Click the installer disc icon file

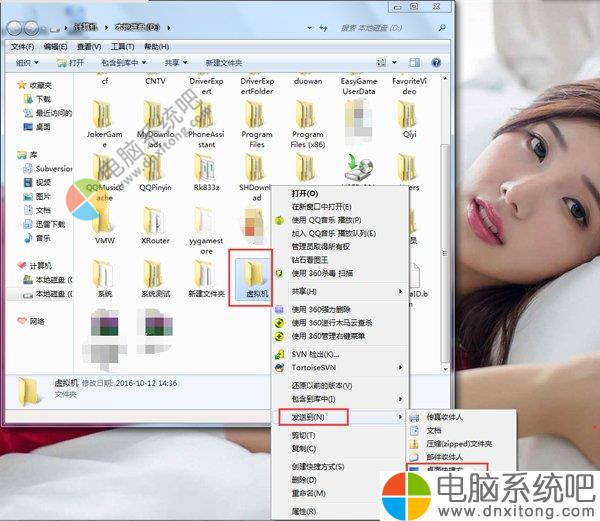click(x=358, y=168)
